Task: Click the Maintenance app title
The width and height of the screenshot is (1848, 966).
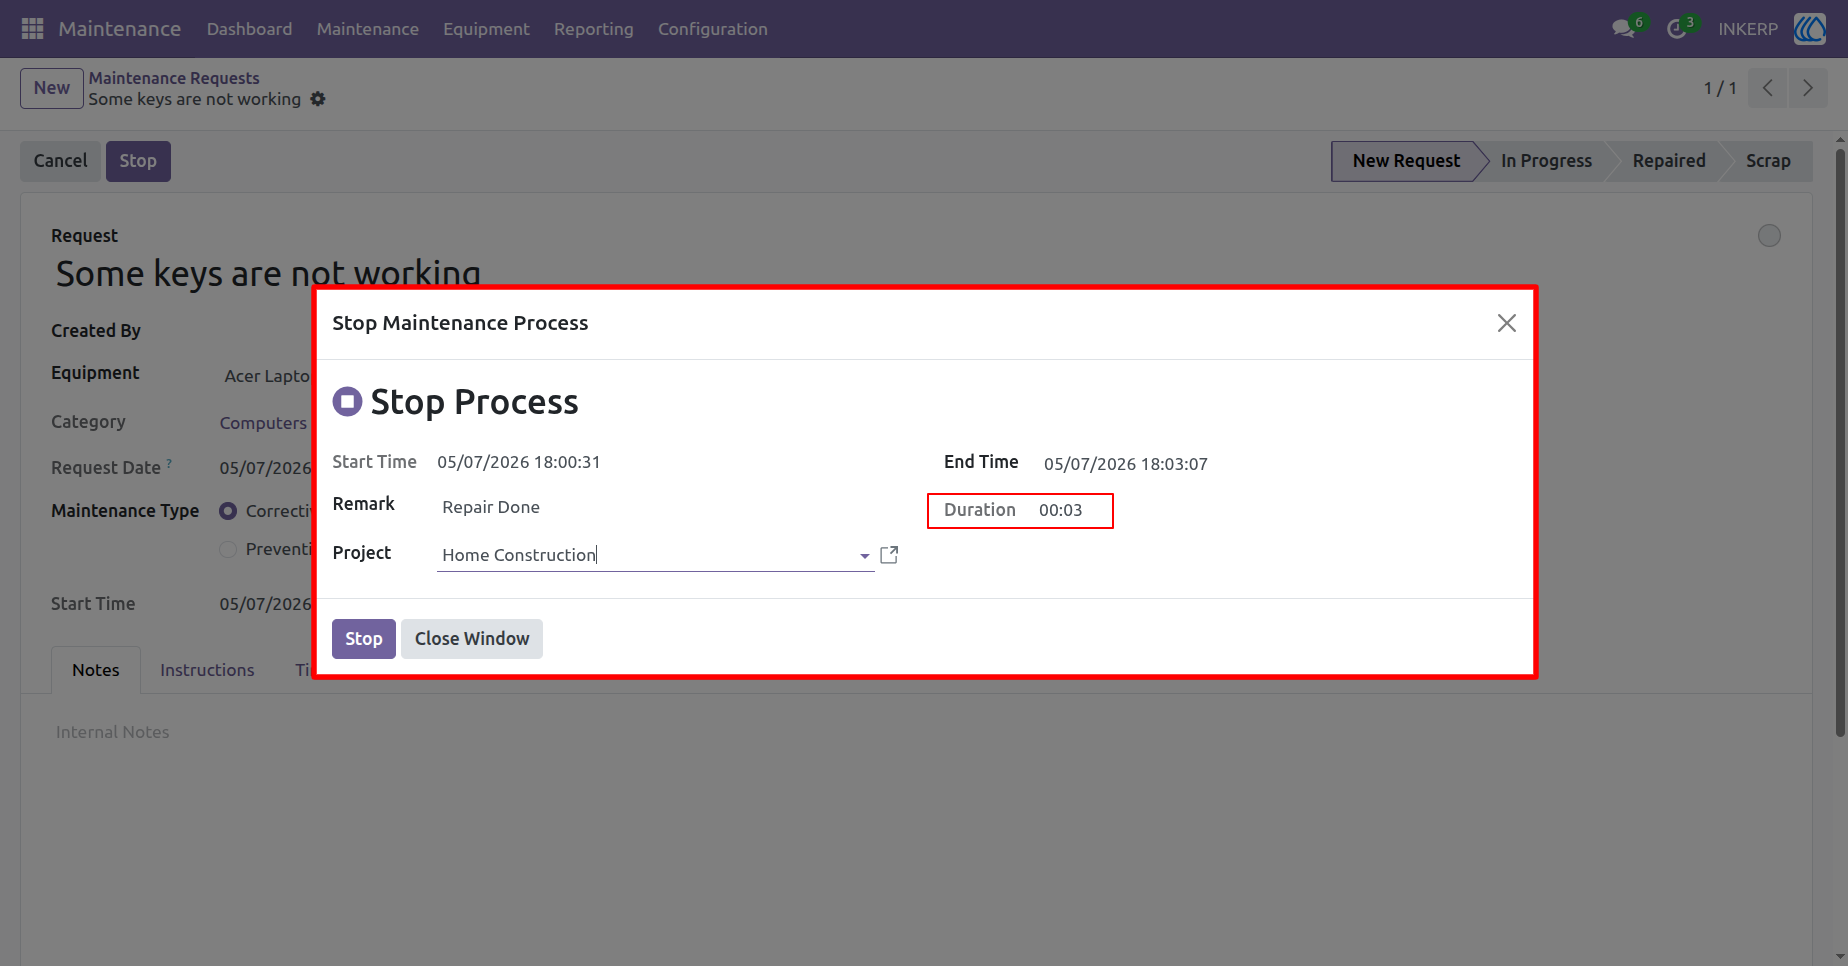Action: (120, 29)
